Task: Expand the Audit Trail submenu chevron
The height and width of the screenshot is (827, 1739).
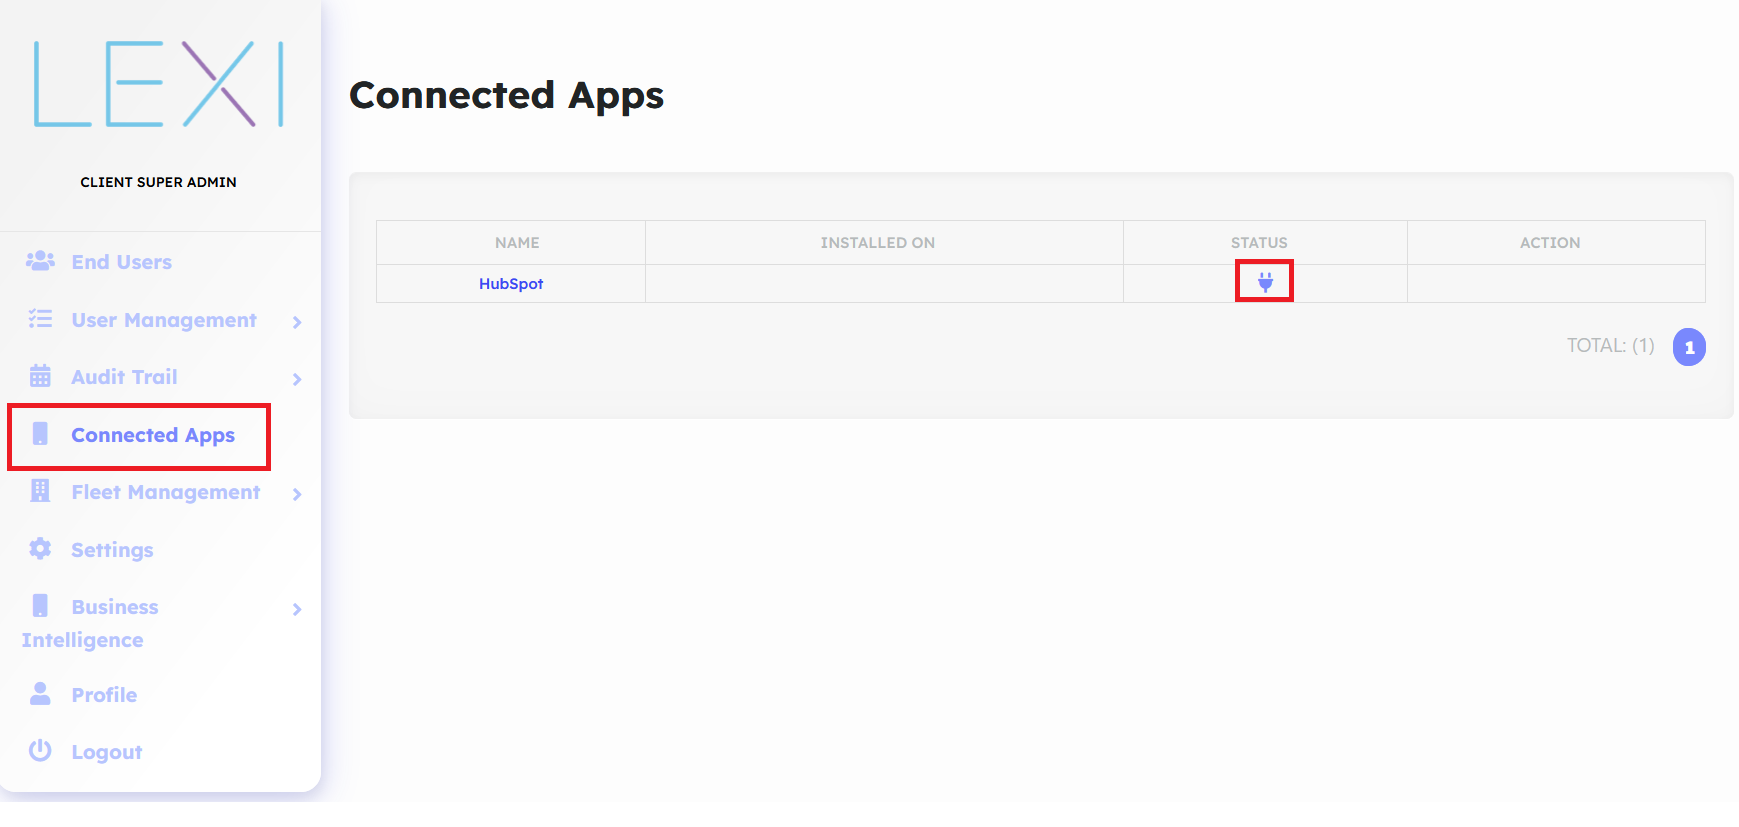Action: (297, 379)
